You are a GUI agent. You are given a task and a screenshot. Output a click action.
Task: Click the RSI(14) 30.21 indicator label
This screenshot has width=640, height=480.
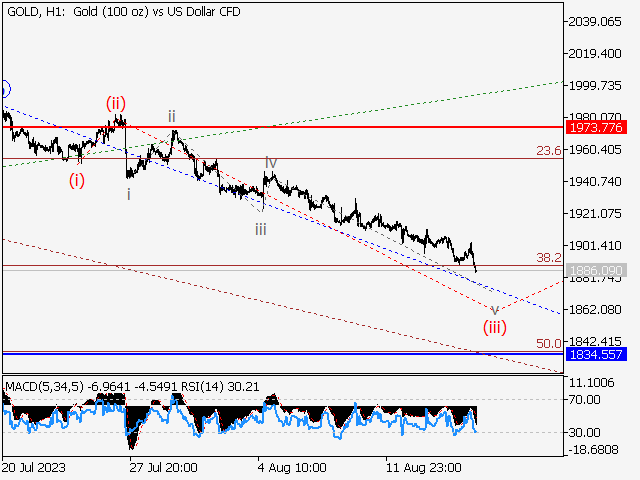220,387
